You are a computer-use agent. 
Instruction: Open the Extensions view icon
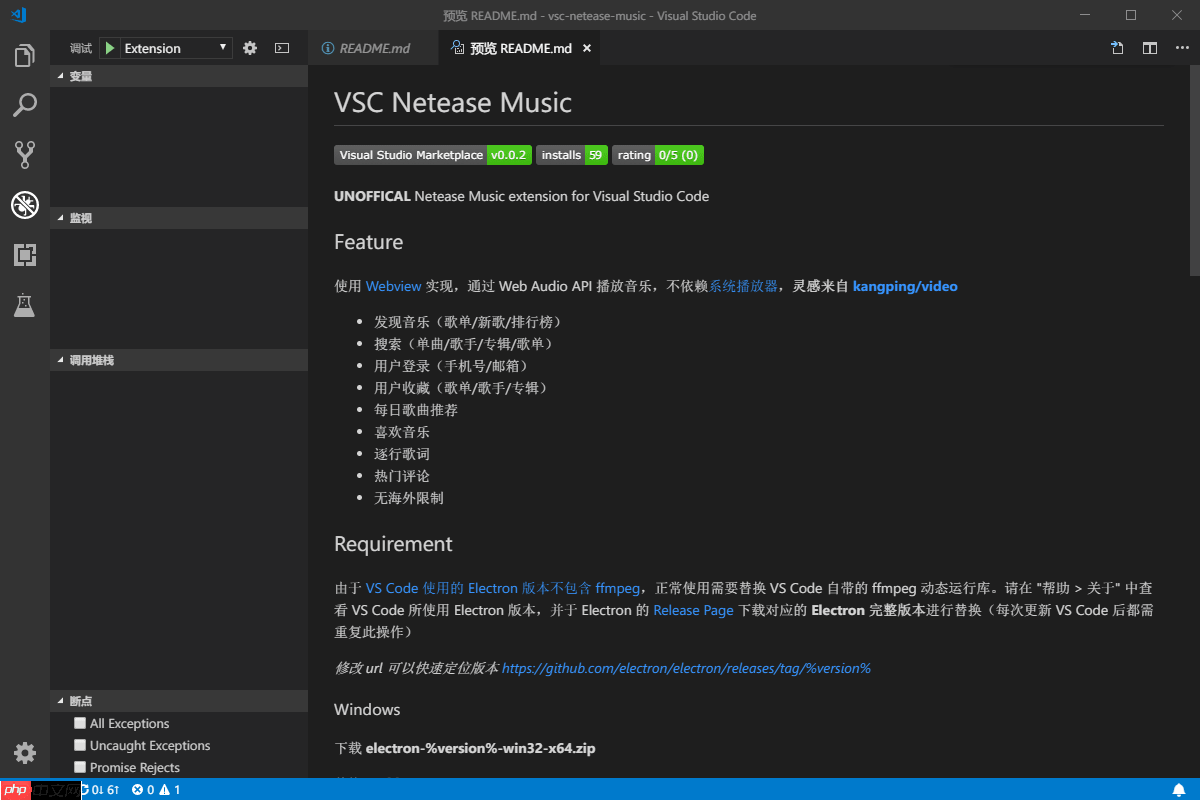24,255
